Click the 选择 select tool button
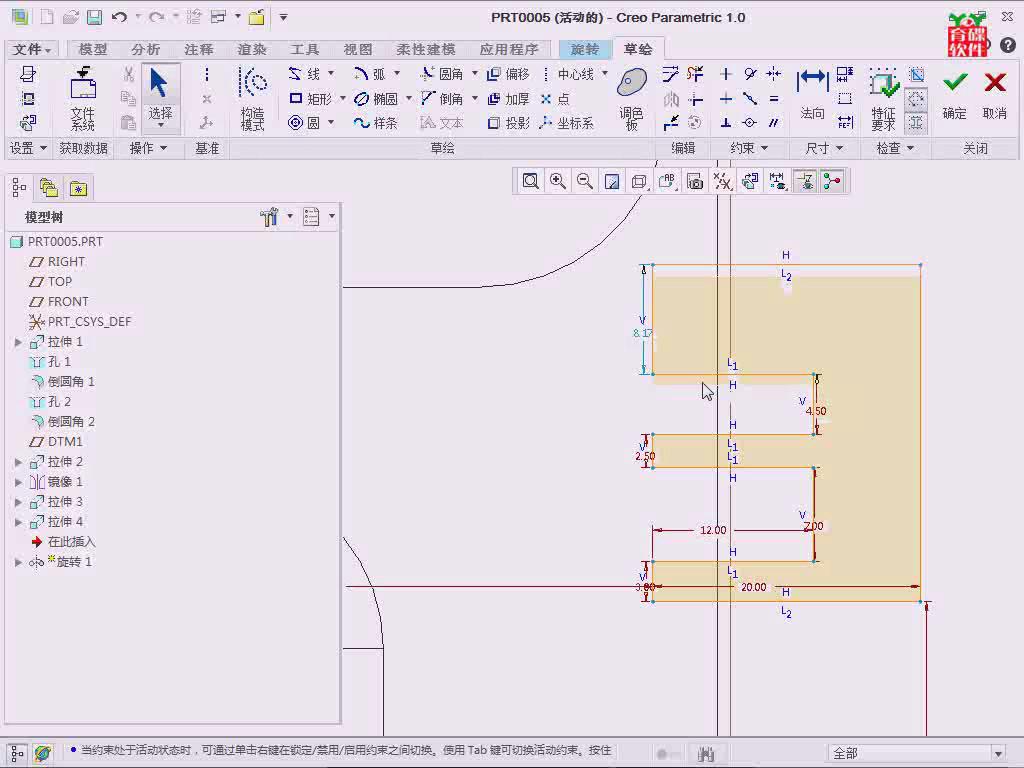This screenshot has width=1024, height=768. tap(161, 98)
